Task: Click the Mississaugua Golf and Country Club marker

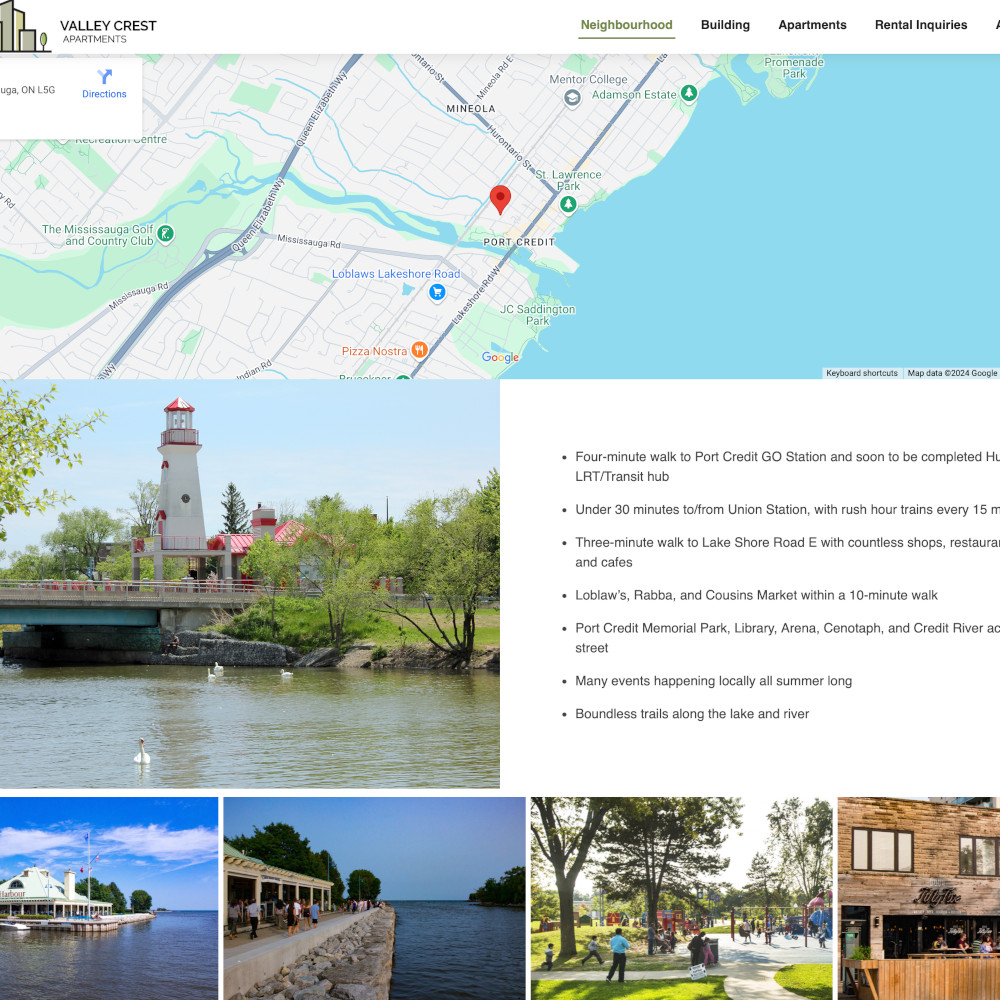Action: click(x=166, y=234)
